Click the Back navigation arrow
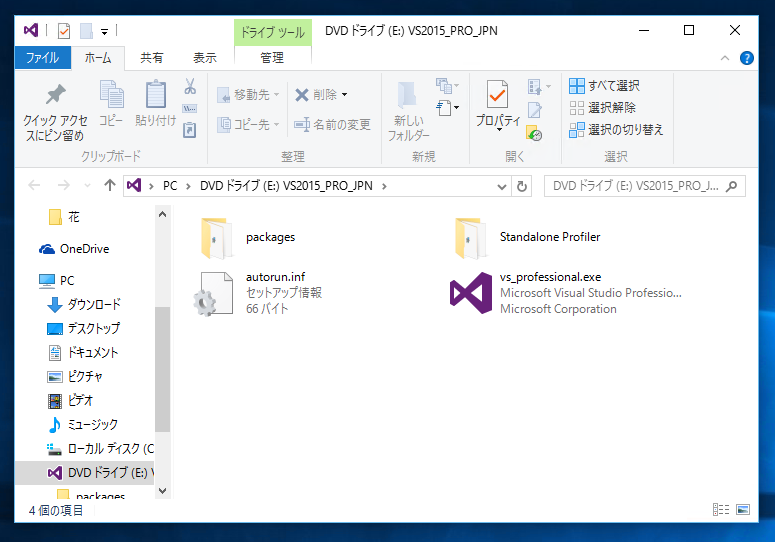775x542 pixels. tap(34, 185)
